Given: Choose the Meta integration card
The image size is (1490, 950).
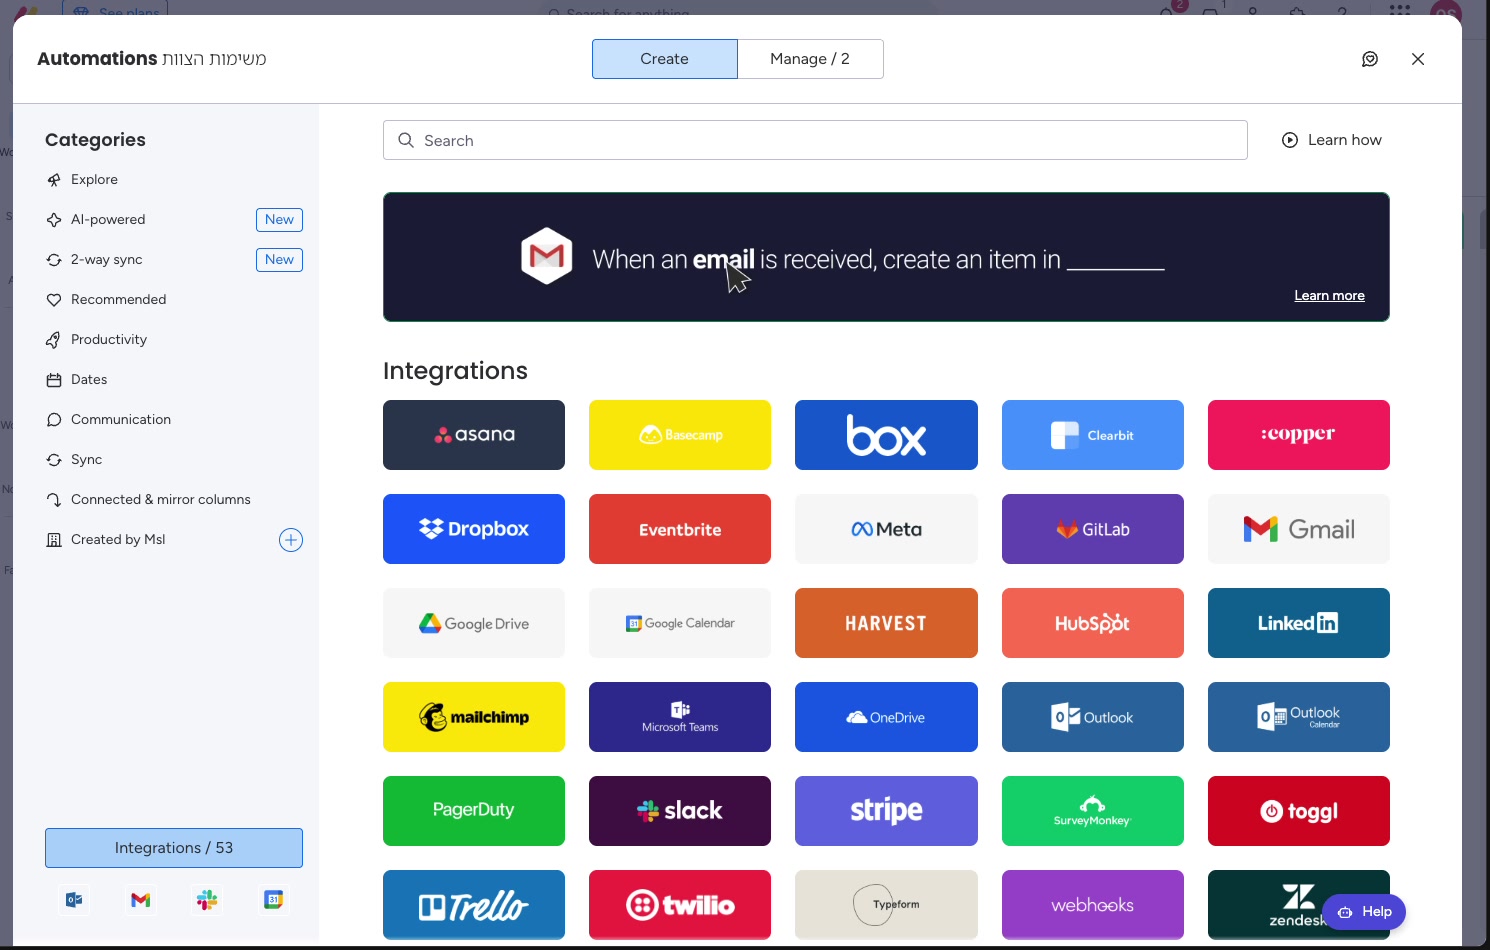Looking at the screenshot, I should (x=886, y=529).
